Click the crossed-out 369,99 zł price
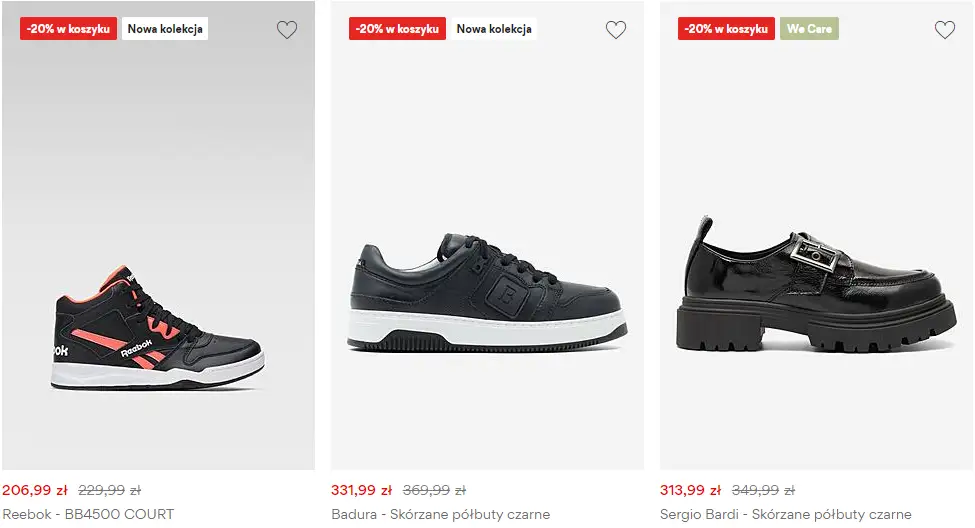Image resolution: width=975 pixels, height=528 pixels. tap(434, 491)
